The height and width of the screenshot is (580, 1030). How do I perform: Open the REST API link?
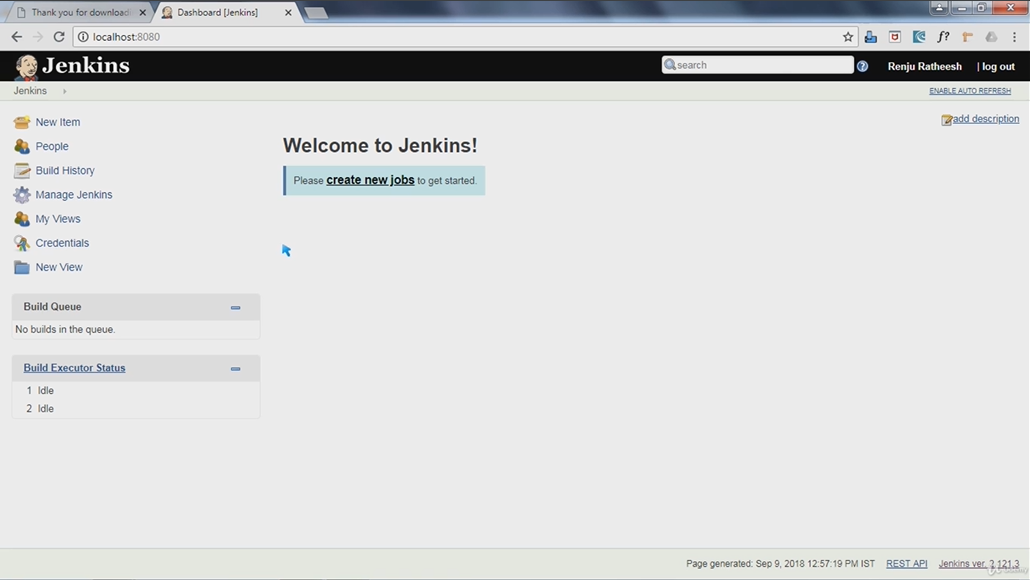pyautogui.click(x=907, y=564)
